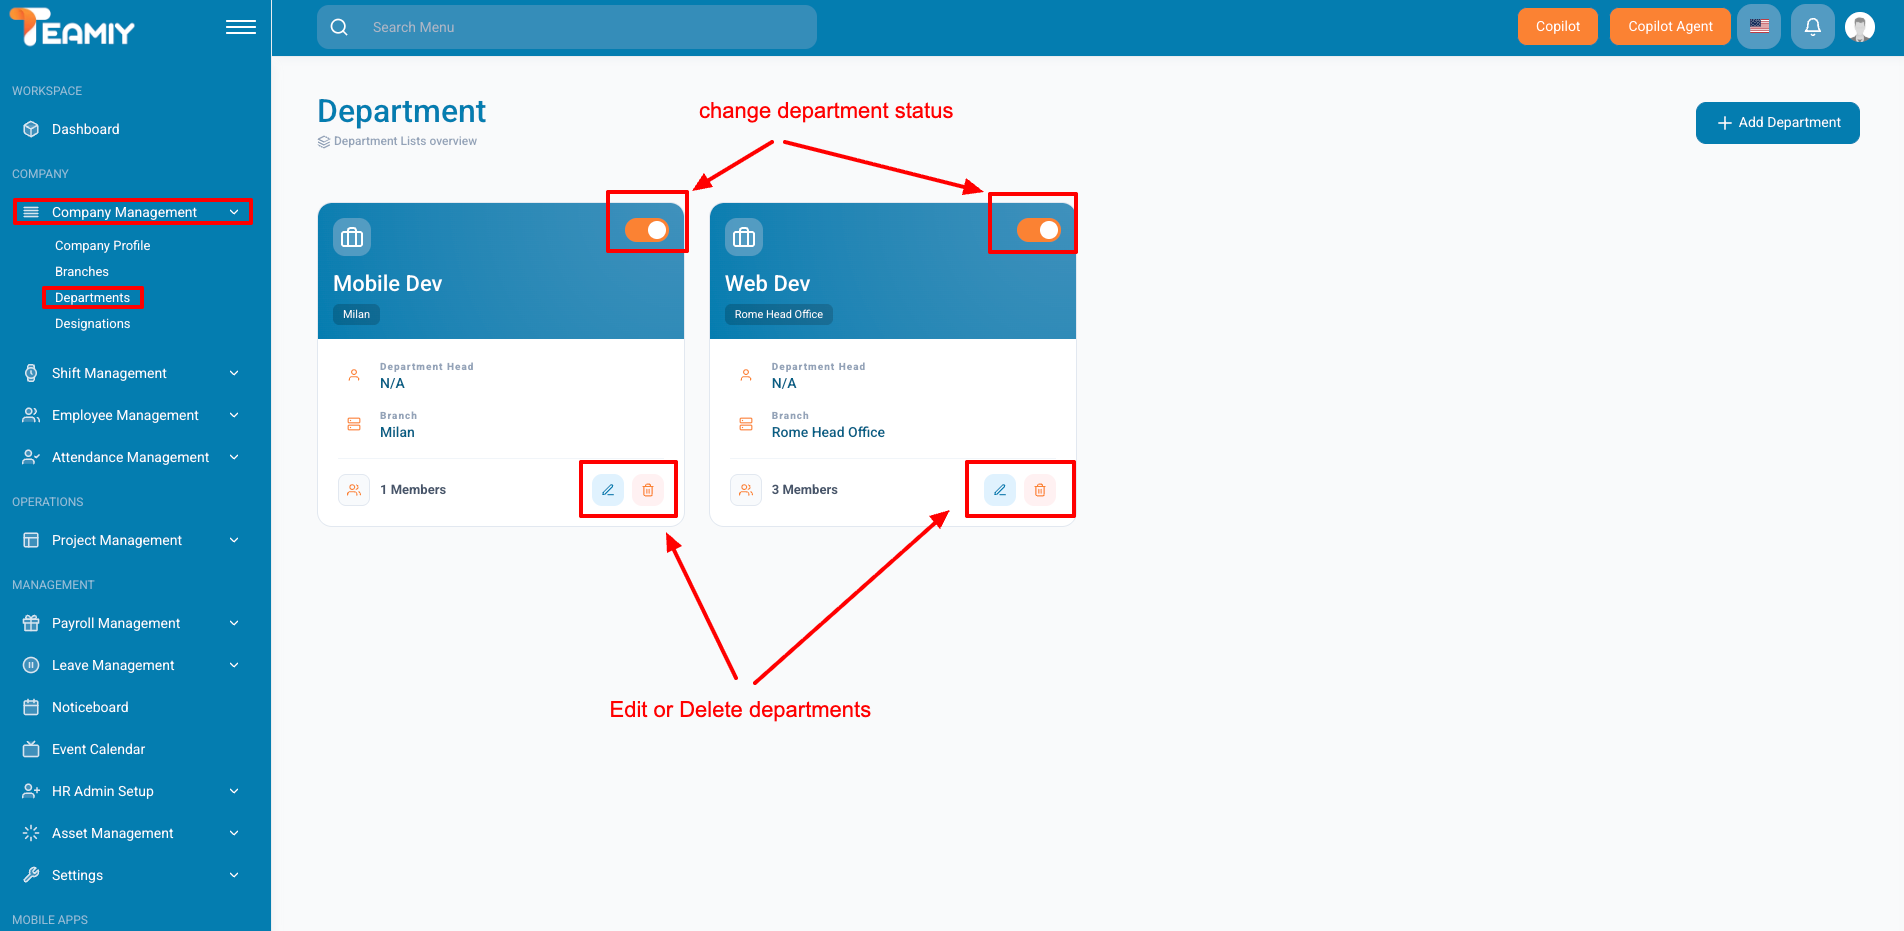The width and height of the screenshot is (1904, 931).
Task: Open the user profile avatar
Action: pyautogui.click(x=1859, y=27)
